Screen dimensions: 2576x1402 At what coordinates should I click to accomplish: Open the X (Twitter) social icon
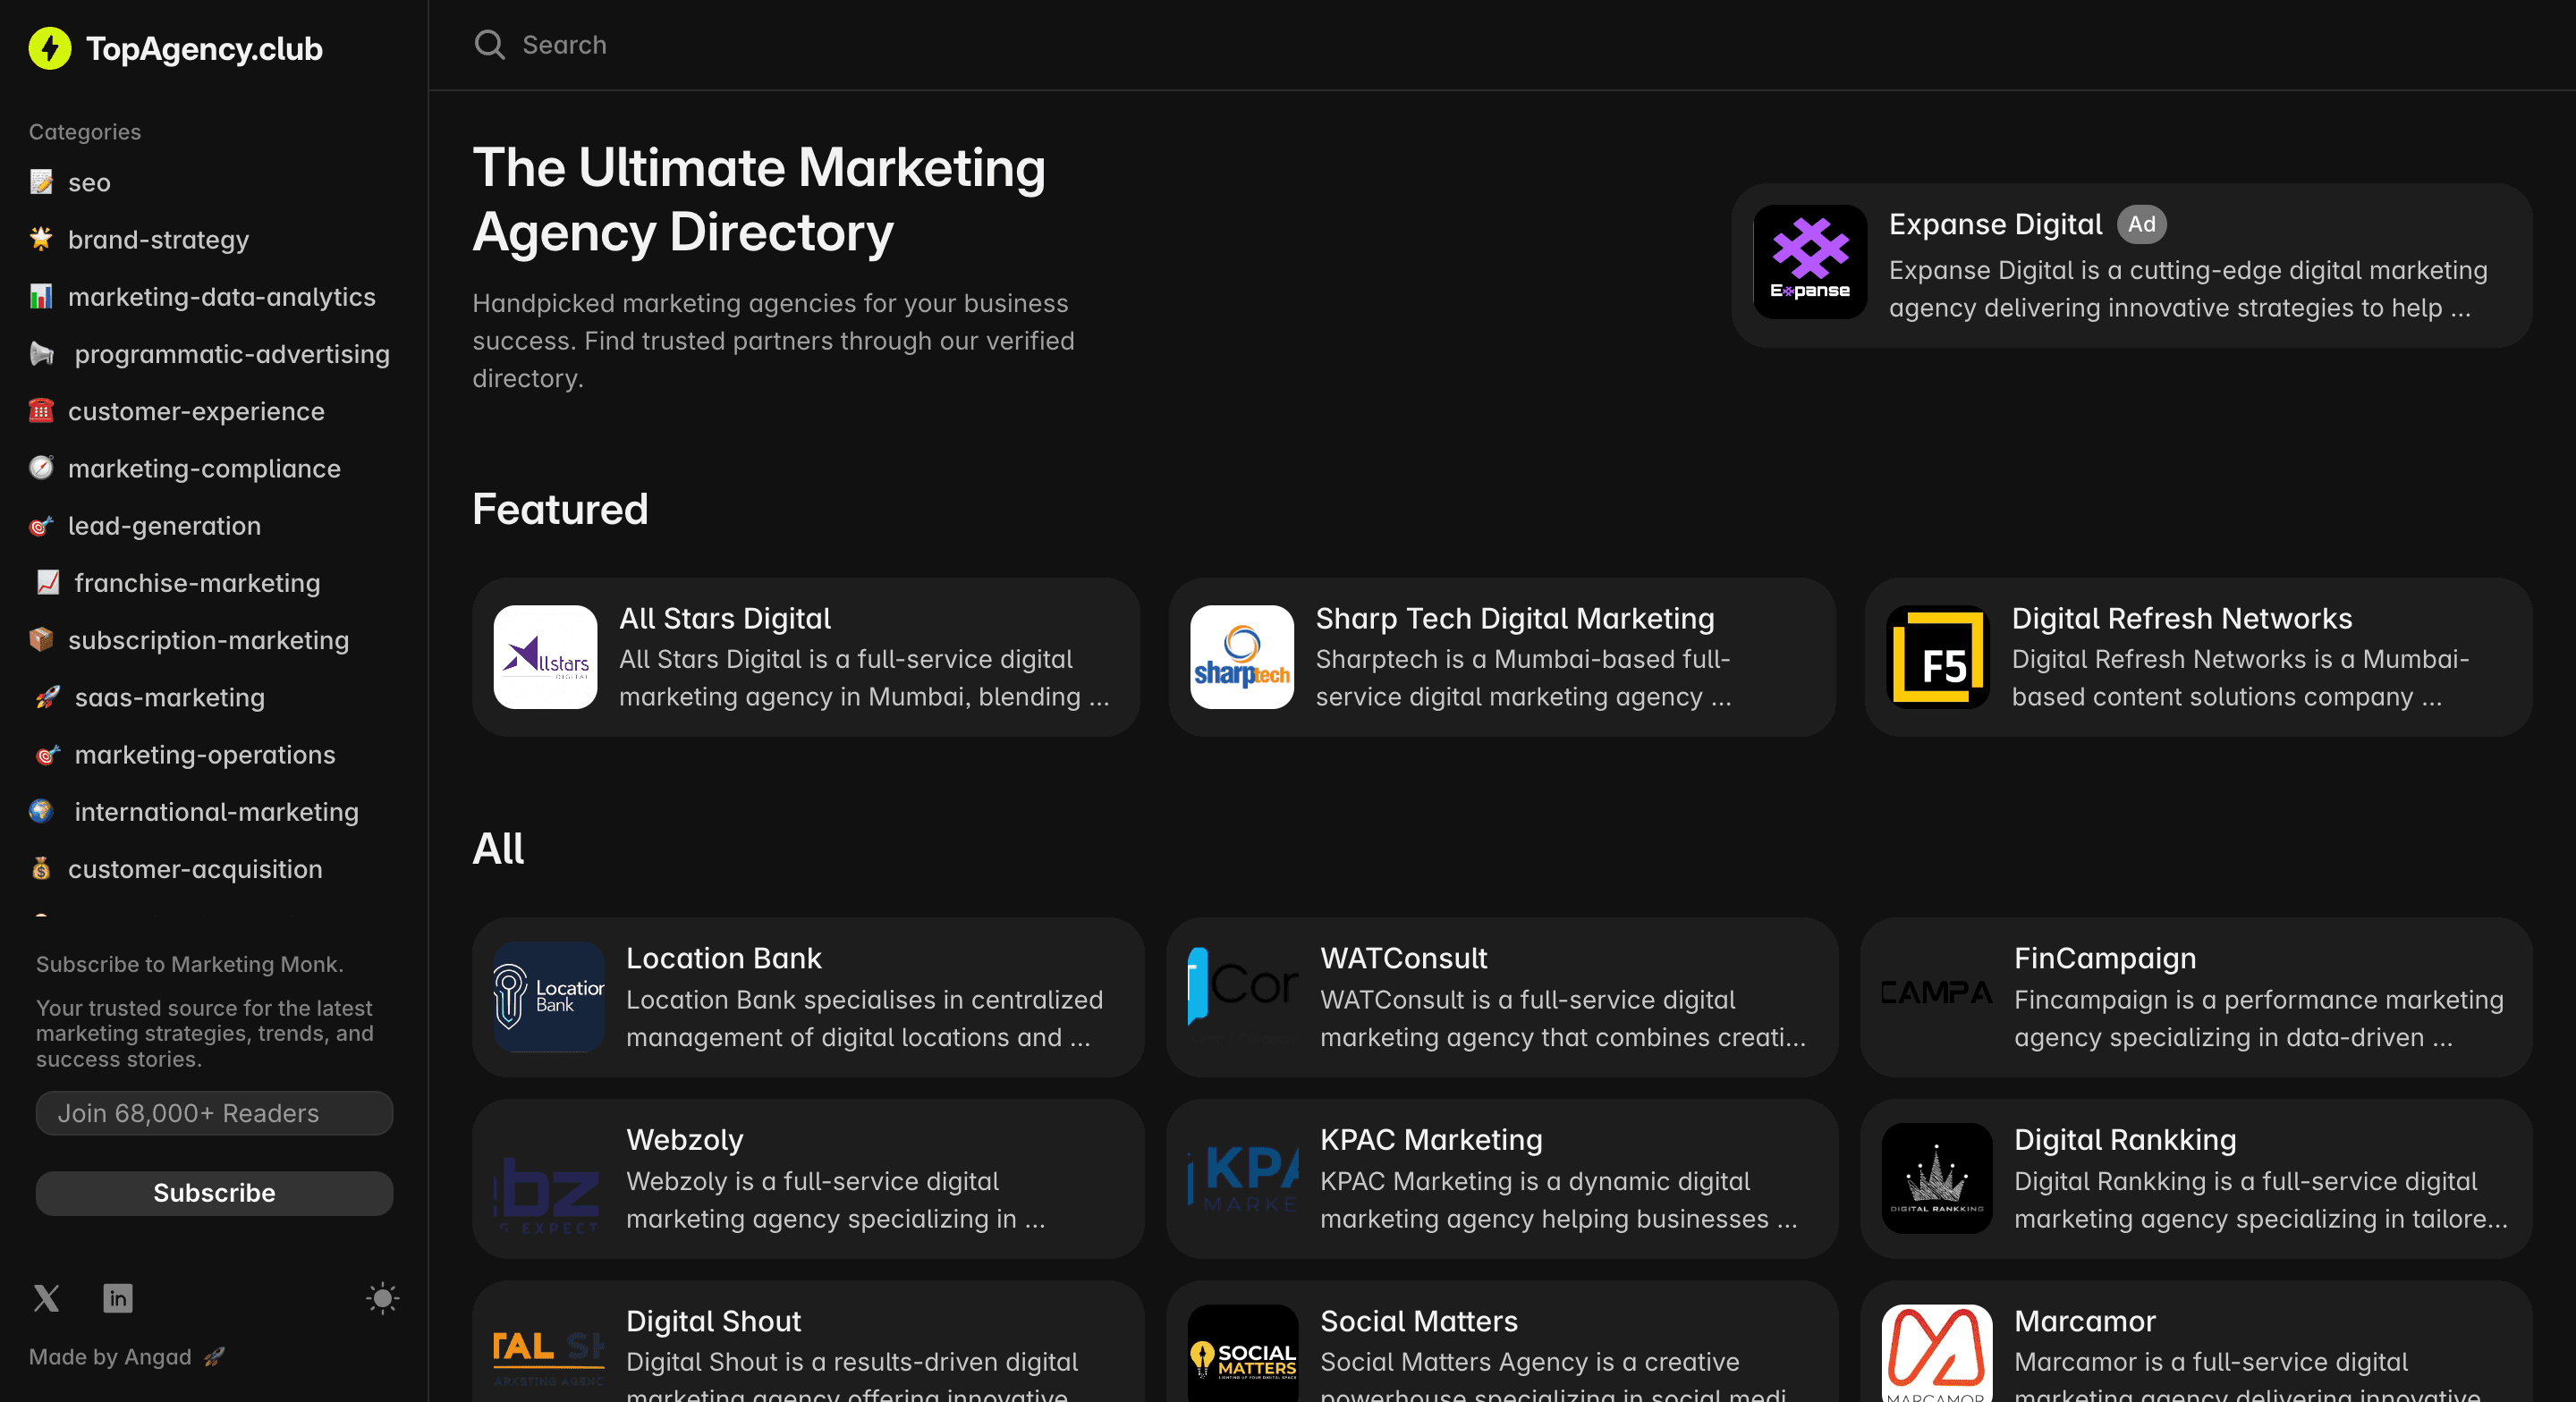point(46,1298)
